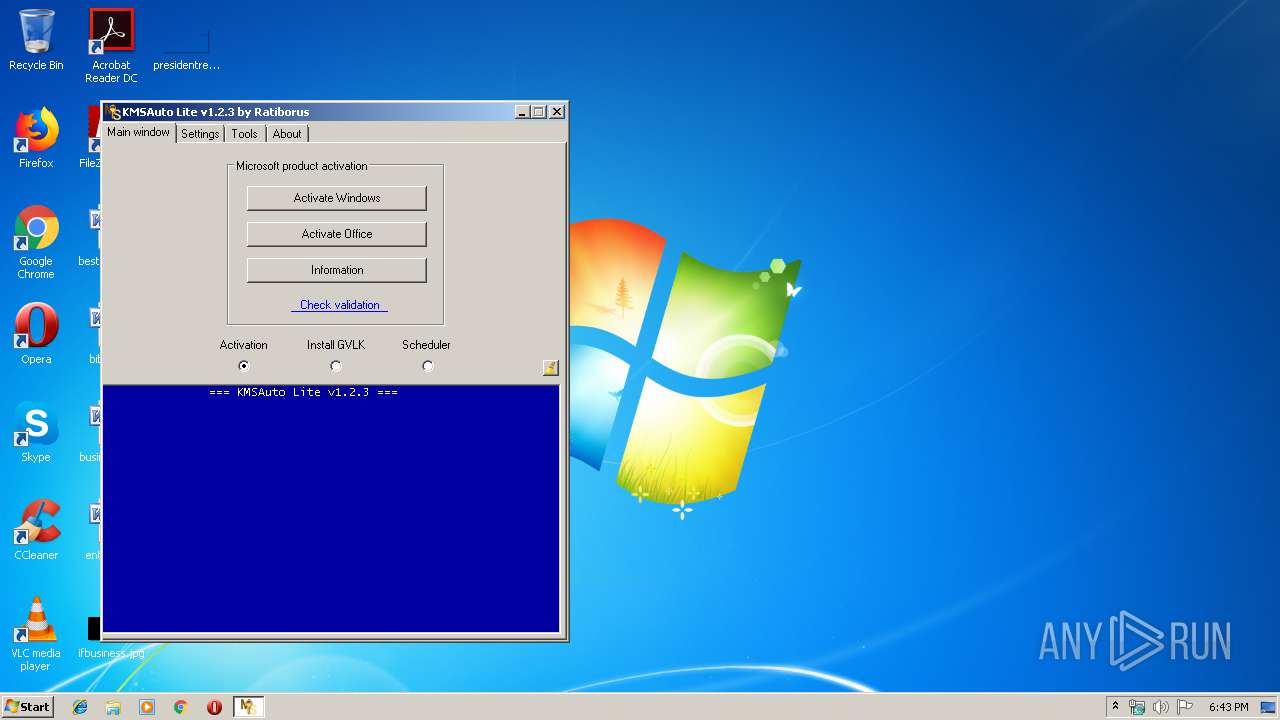This screenshot has height=720, width=1280.
Task: Show hidden system tray icons
Action: (1115, 707)
